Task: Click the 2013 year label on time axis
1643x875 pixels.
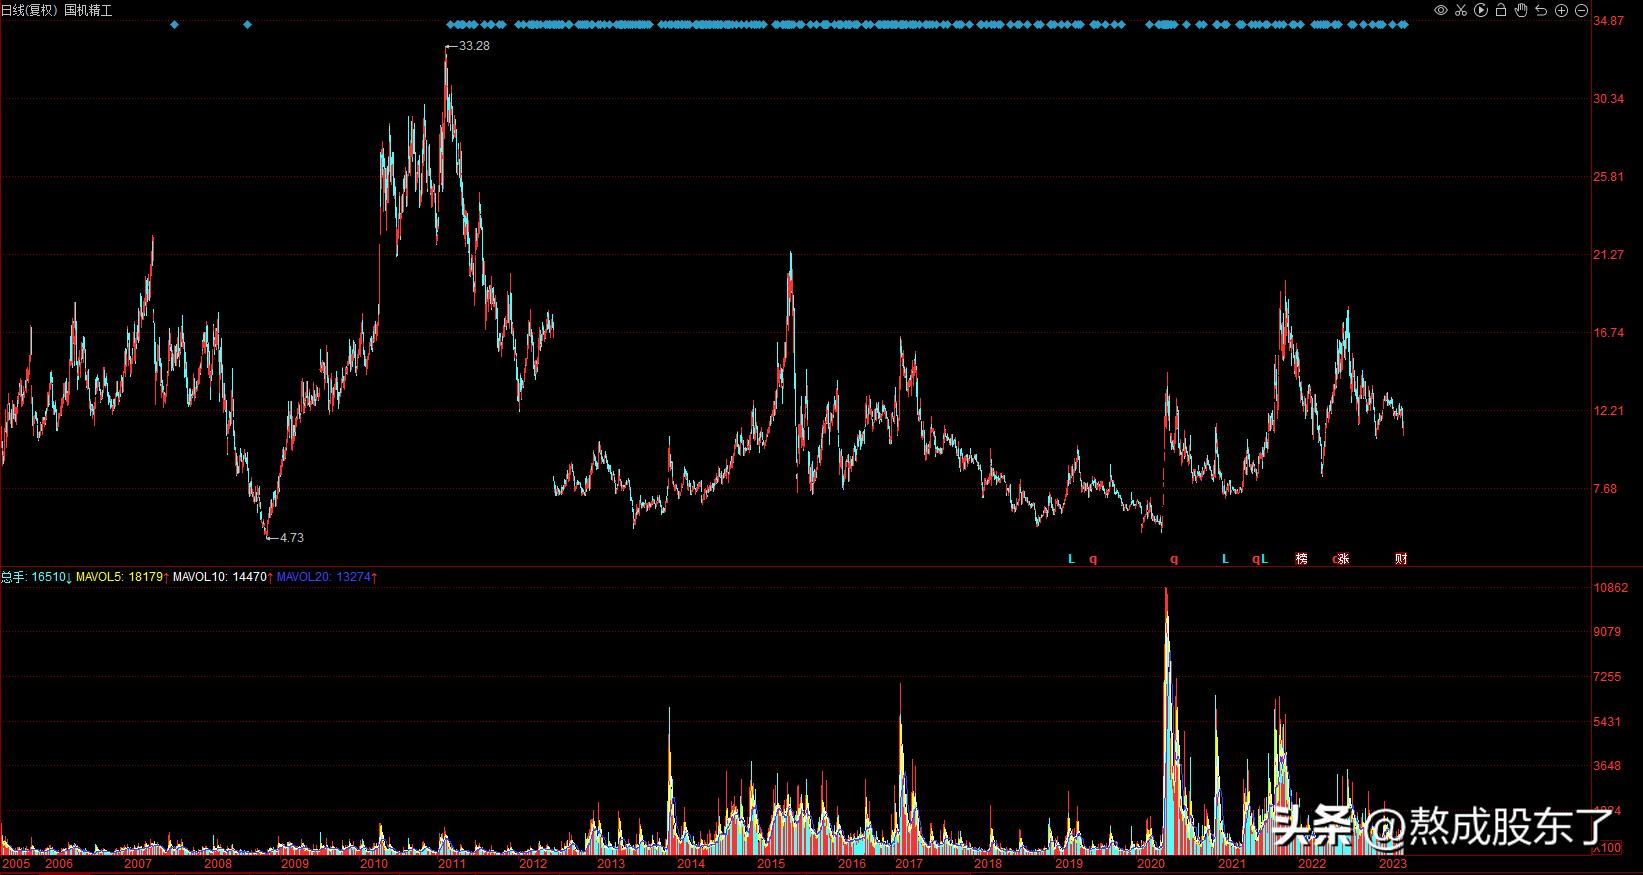Action: tap(610, 863)
